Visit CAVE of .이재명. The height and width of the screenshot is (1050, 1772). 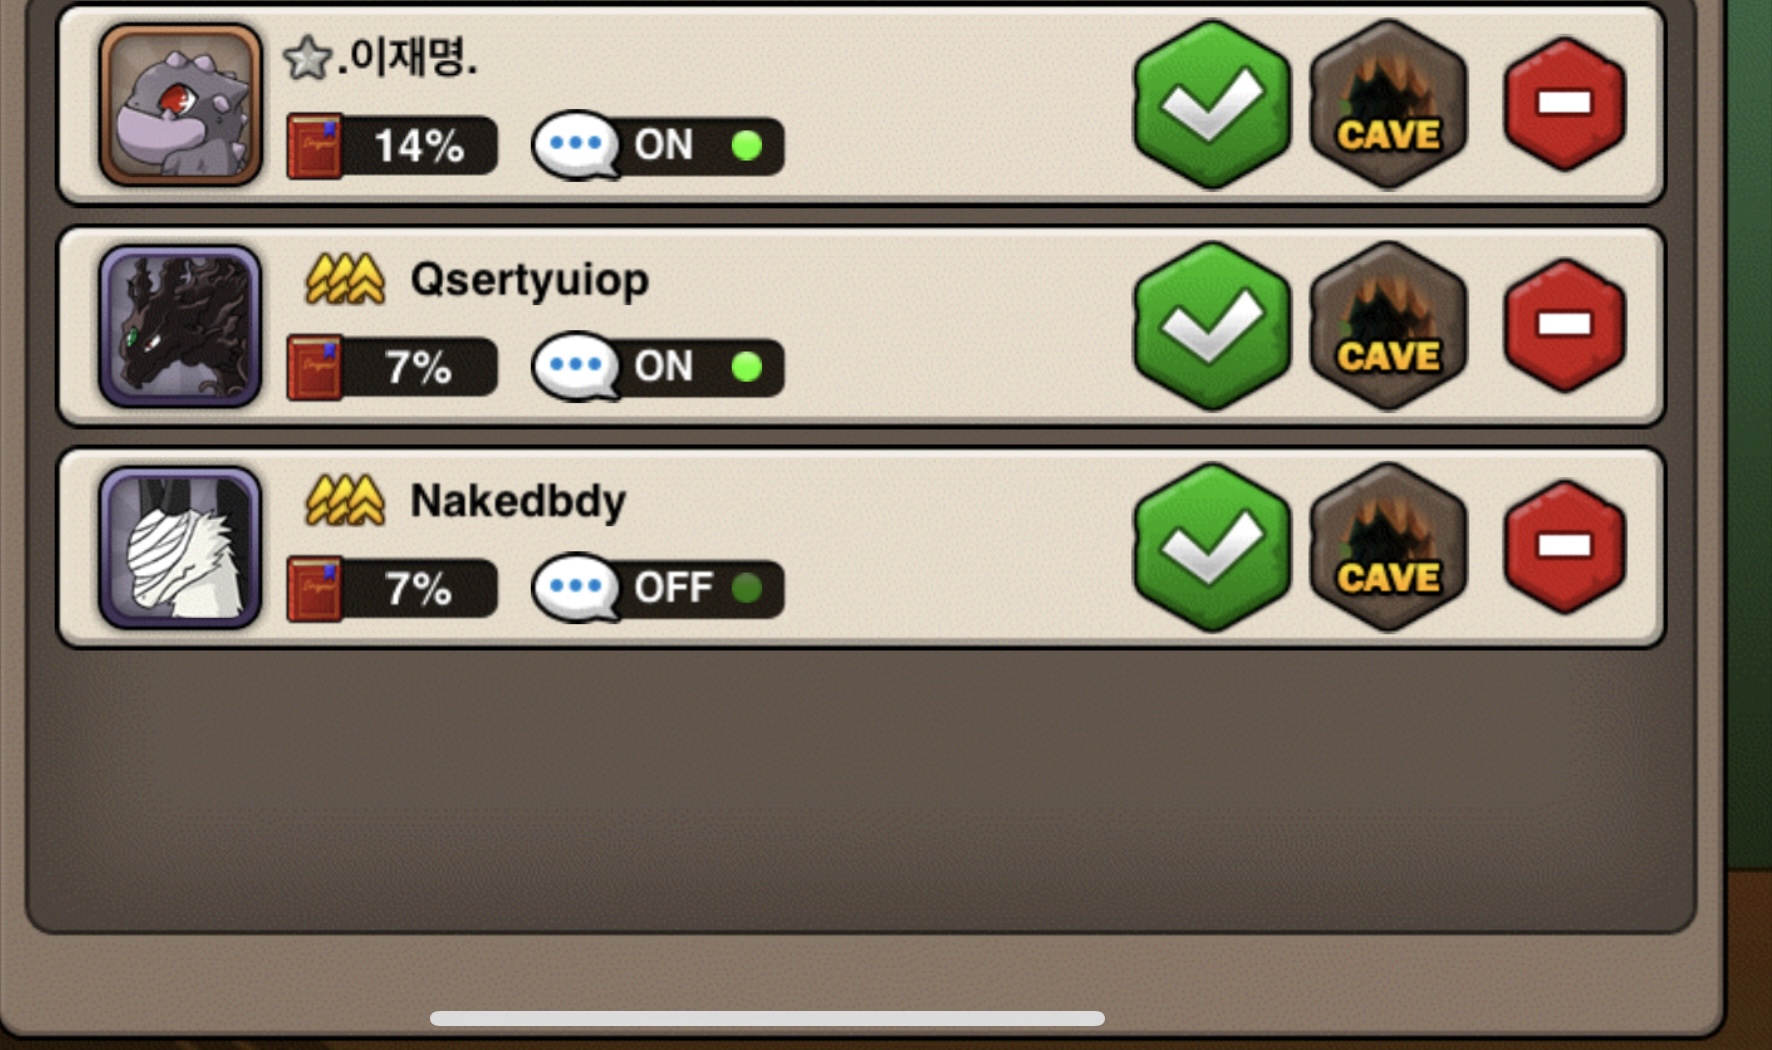coord(1389,104)
